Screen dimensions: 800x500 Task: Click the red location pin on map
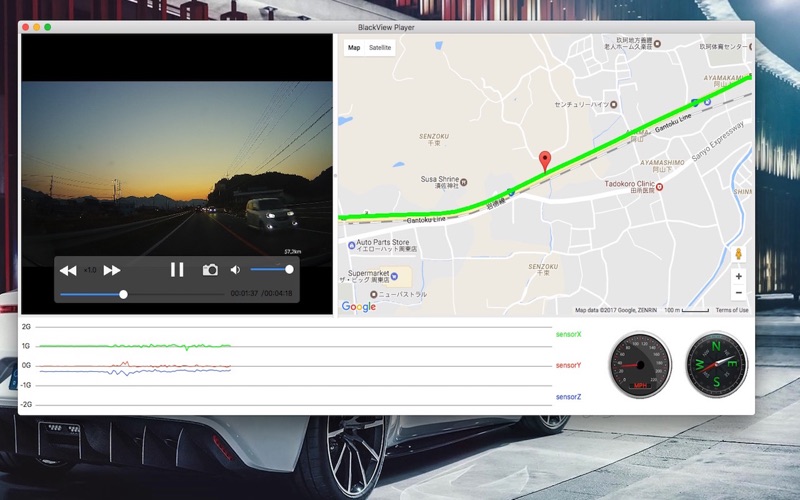(x=545, y=161)
